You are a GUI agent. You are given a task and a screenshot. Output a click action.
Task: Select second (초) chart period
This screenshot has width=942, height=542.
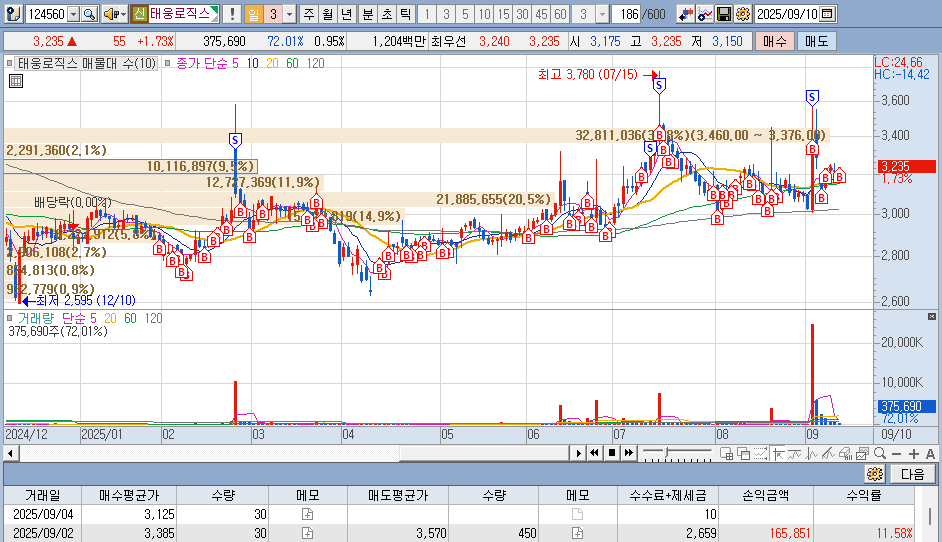[x=387, y=14]
